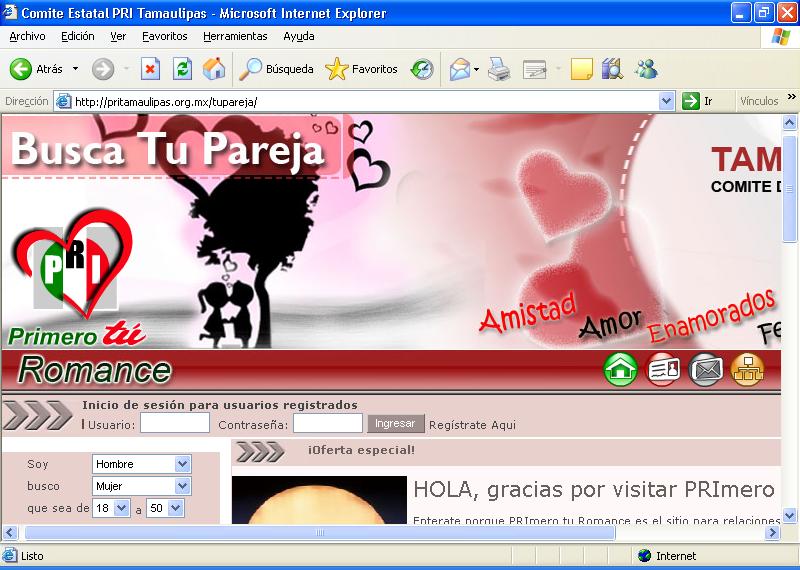
Task: Click the horizontal scrollbar left arrow
Action: tap(10, 533)
